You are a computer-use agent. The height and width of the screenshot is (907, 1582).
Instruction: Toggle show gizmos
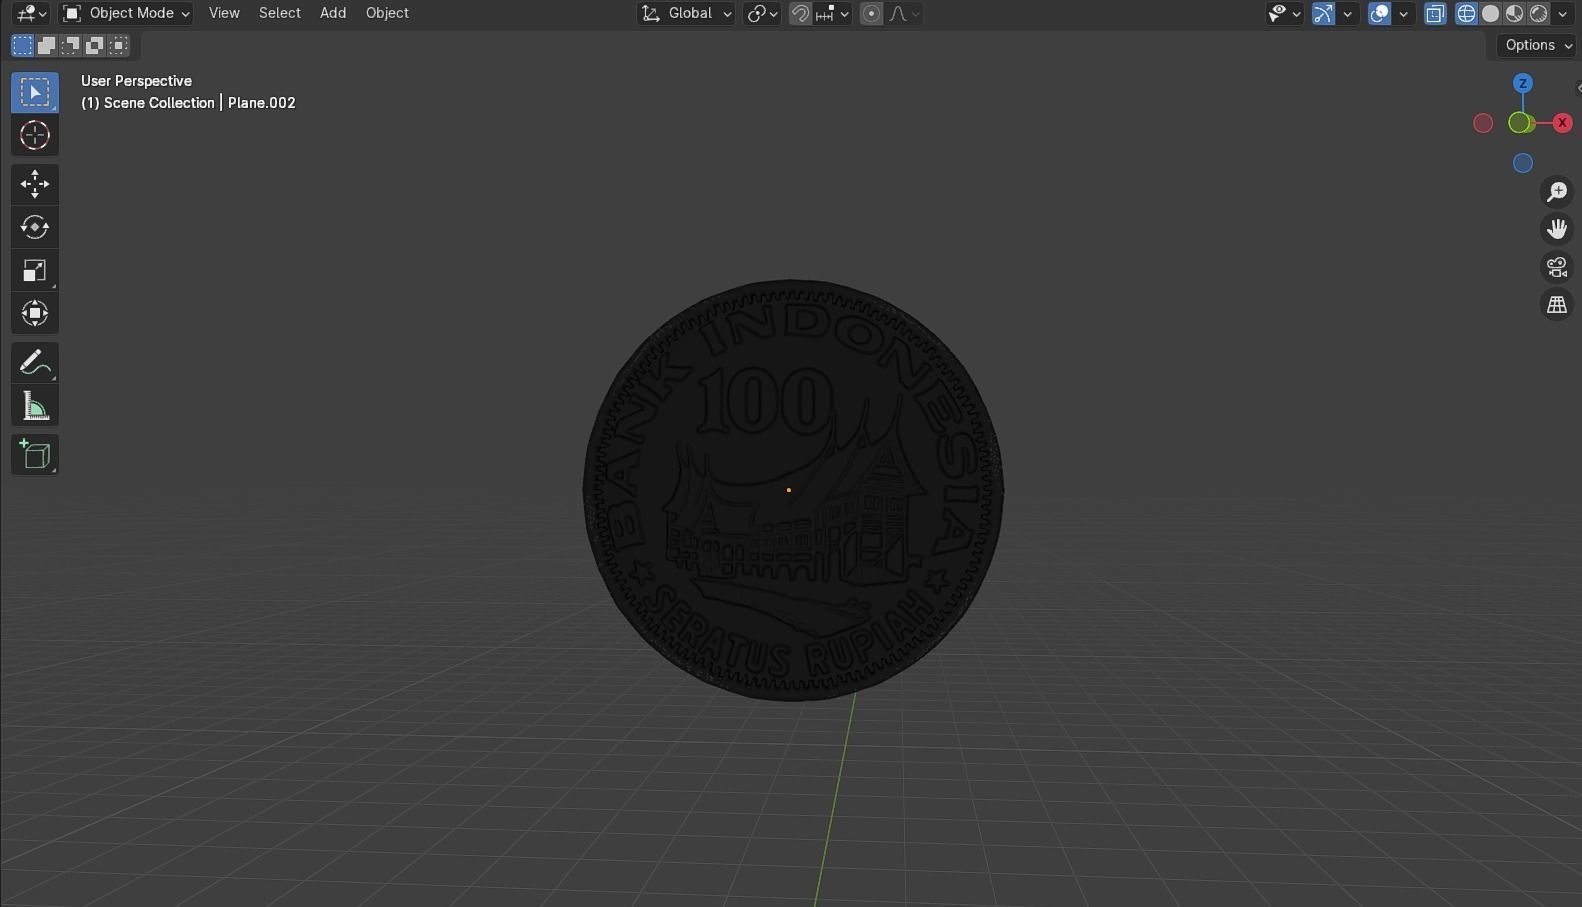(x=1323, y=13)
